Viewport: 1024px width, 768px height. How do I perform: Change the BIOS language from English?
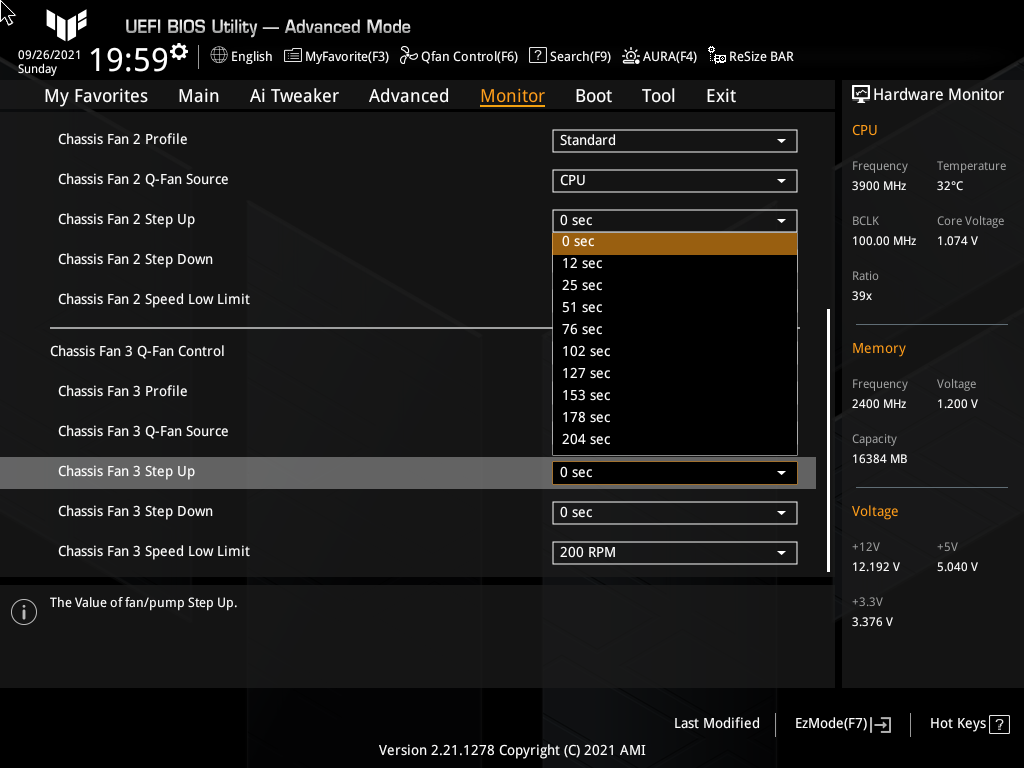(x=240, y=56)
